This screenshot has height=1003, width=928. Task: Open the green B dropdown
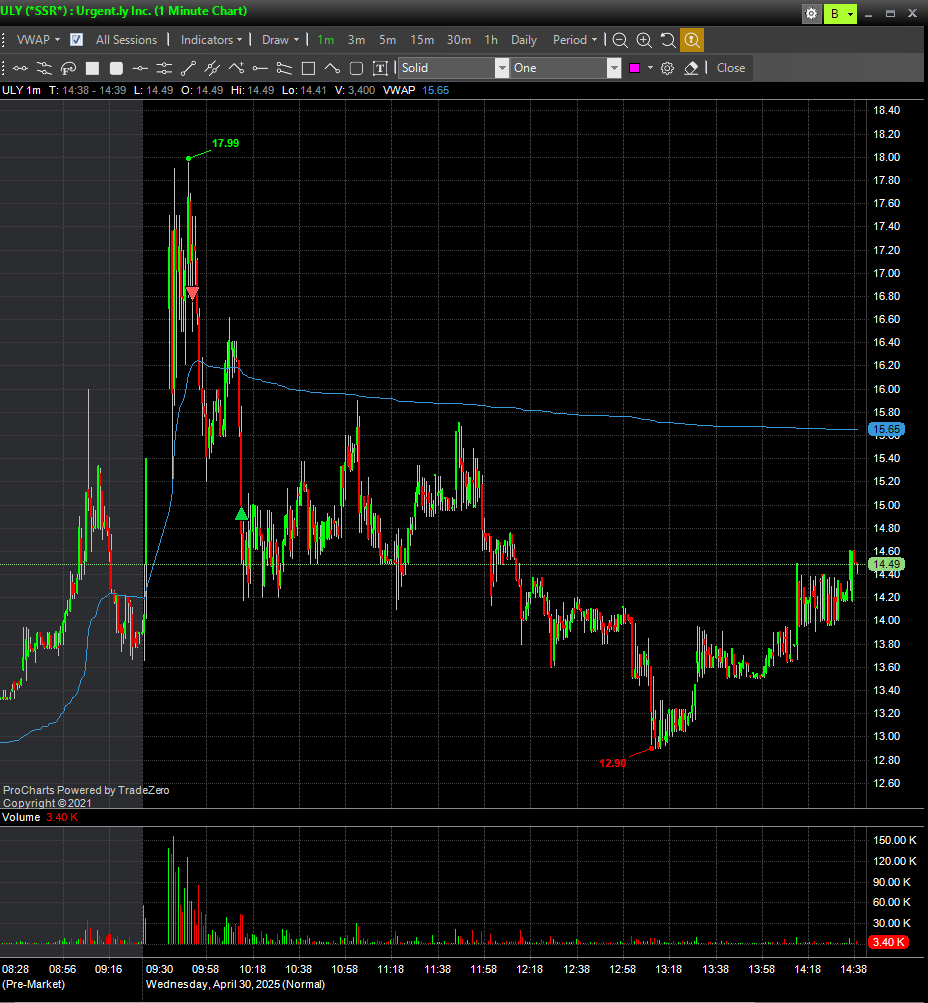click(840, 13)
